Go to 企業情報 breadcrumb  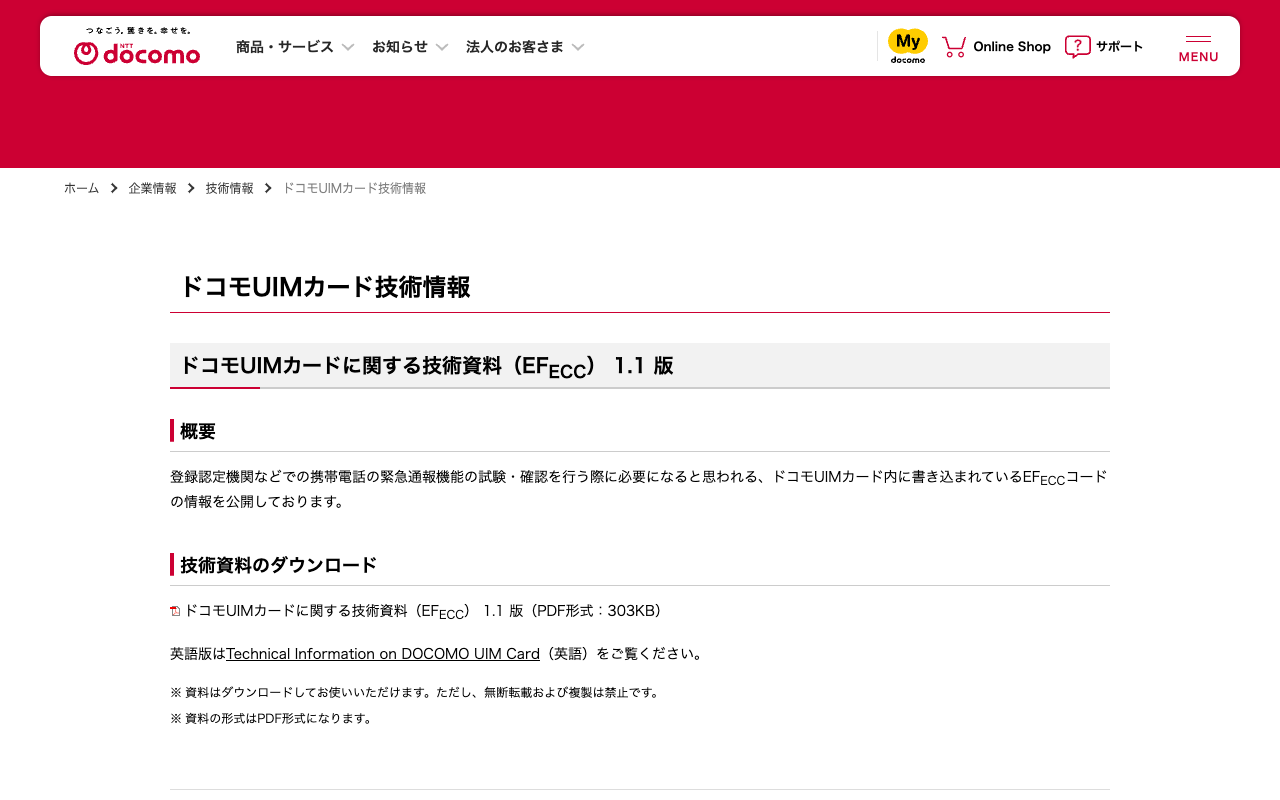[152, 188]
